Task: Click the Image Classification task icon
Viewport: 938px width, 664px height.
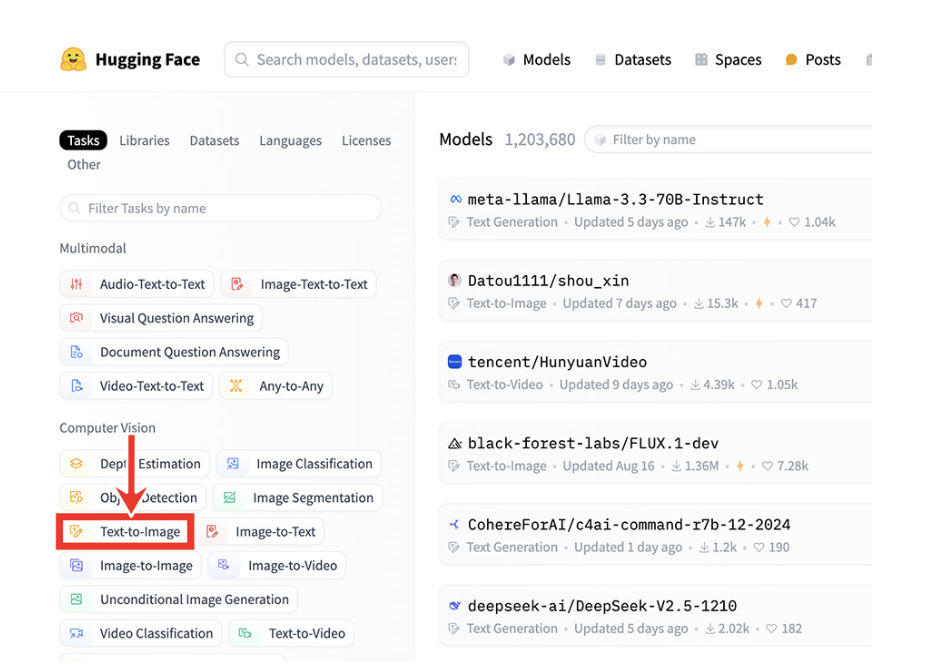Action: [233, 464]
